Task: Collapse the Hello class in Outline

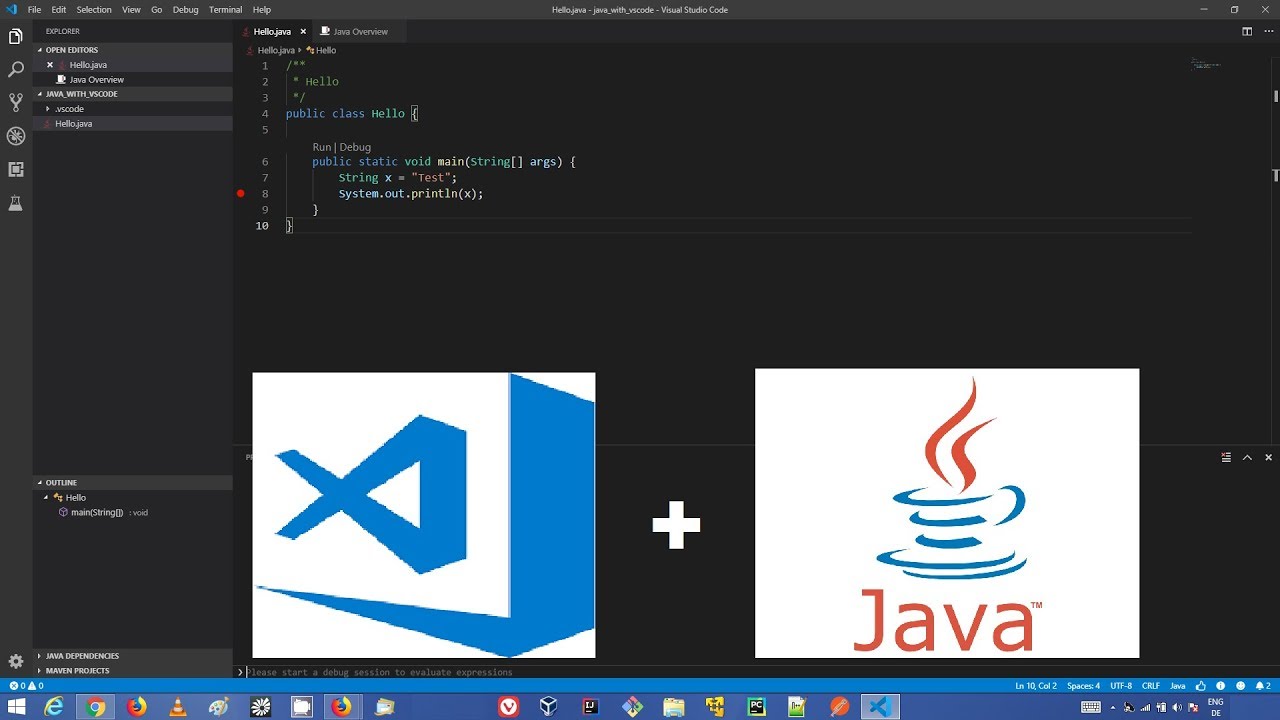Action: click(46, 498)
